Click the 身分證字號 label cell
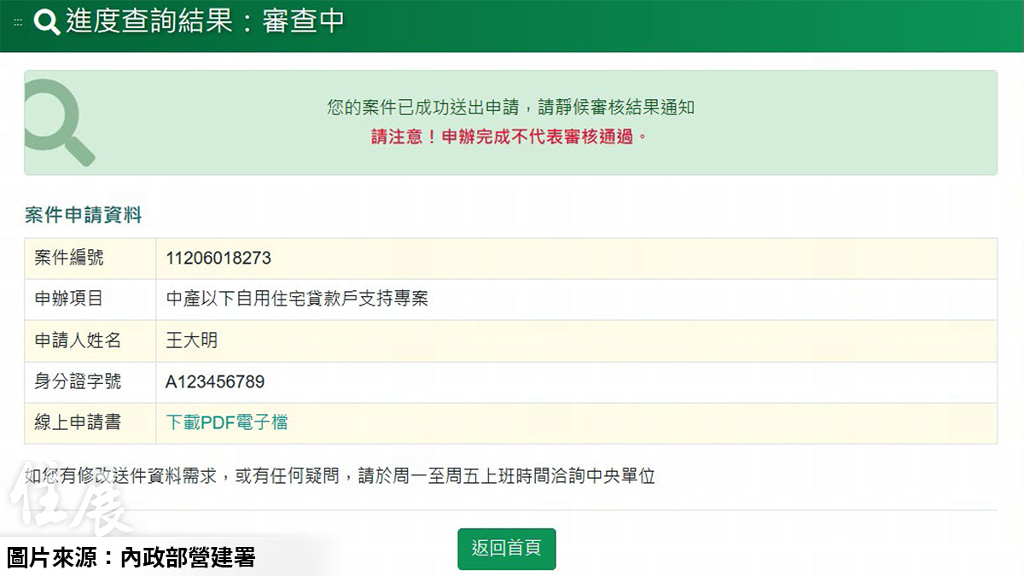 tap(78, 381)
